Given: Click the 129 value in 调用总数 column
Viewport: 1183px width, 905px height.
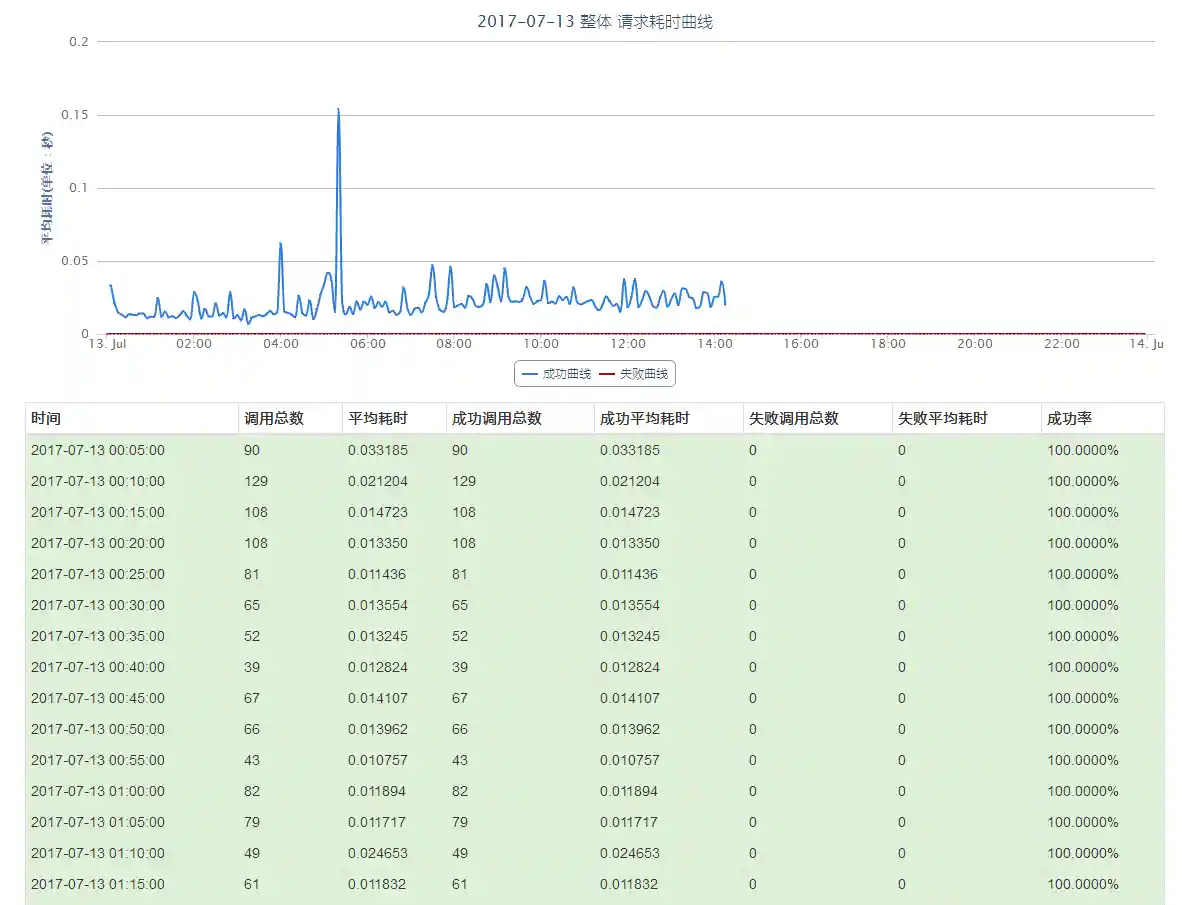Looking at the screenshot, I should [x=257, y=481].
